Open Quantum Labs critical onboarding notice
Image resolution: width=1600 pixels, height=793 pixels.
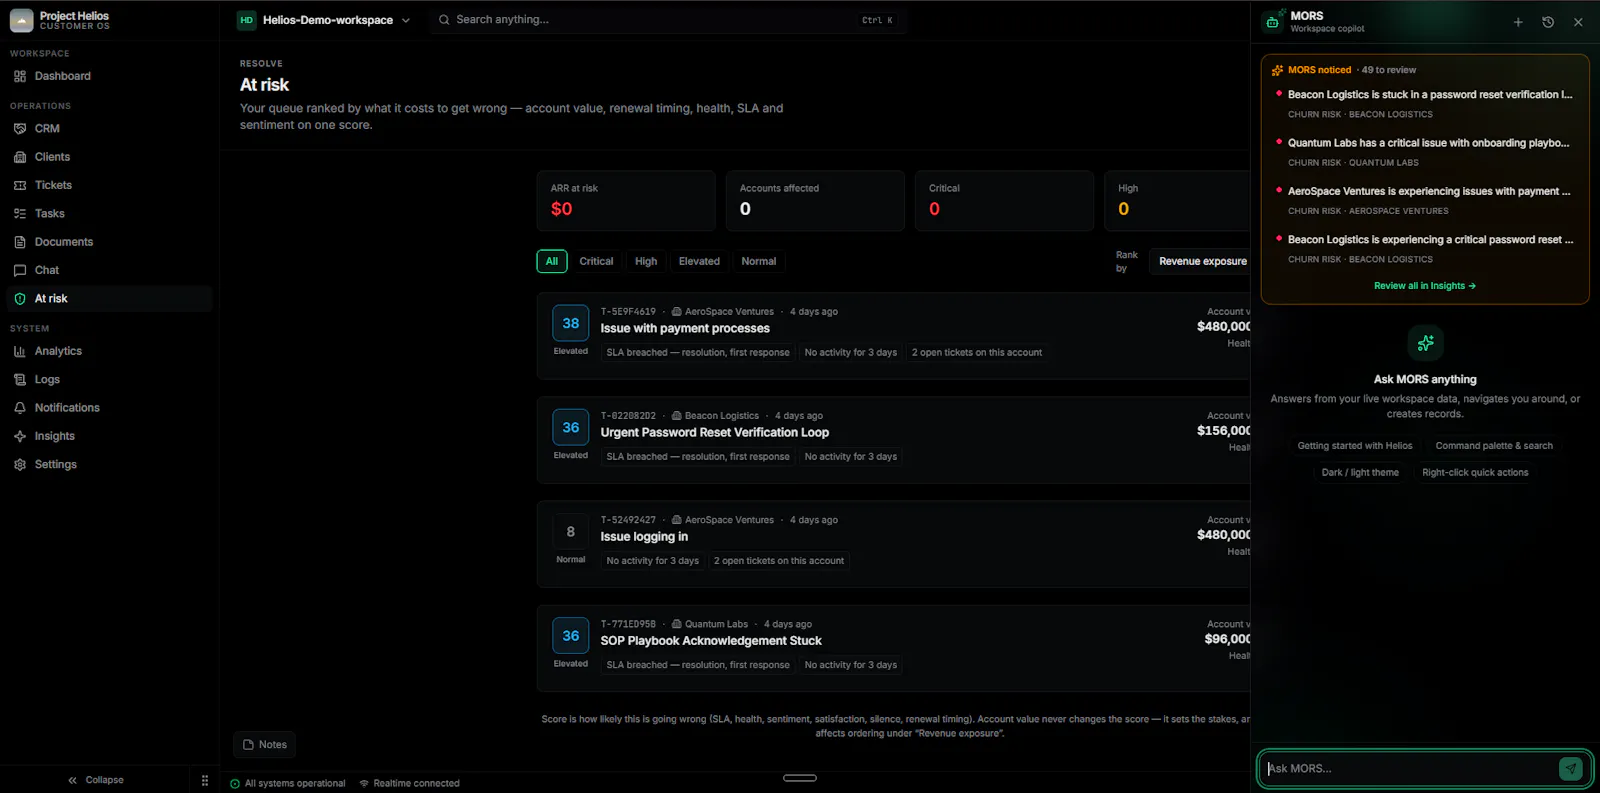click(1425, 152)
